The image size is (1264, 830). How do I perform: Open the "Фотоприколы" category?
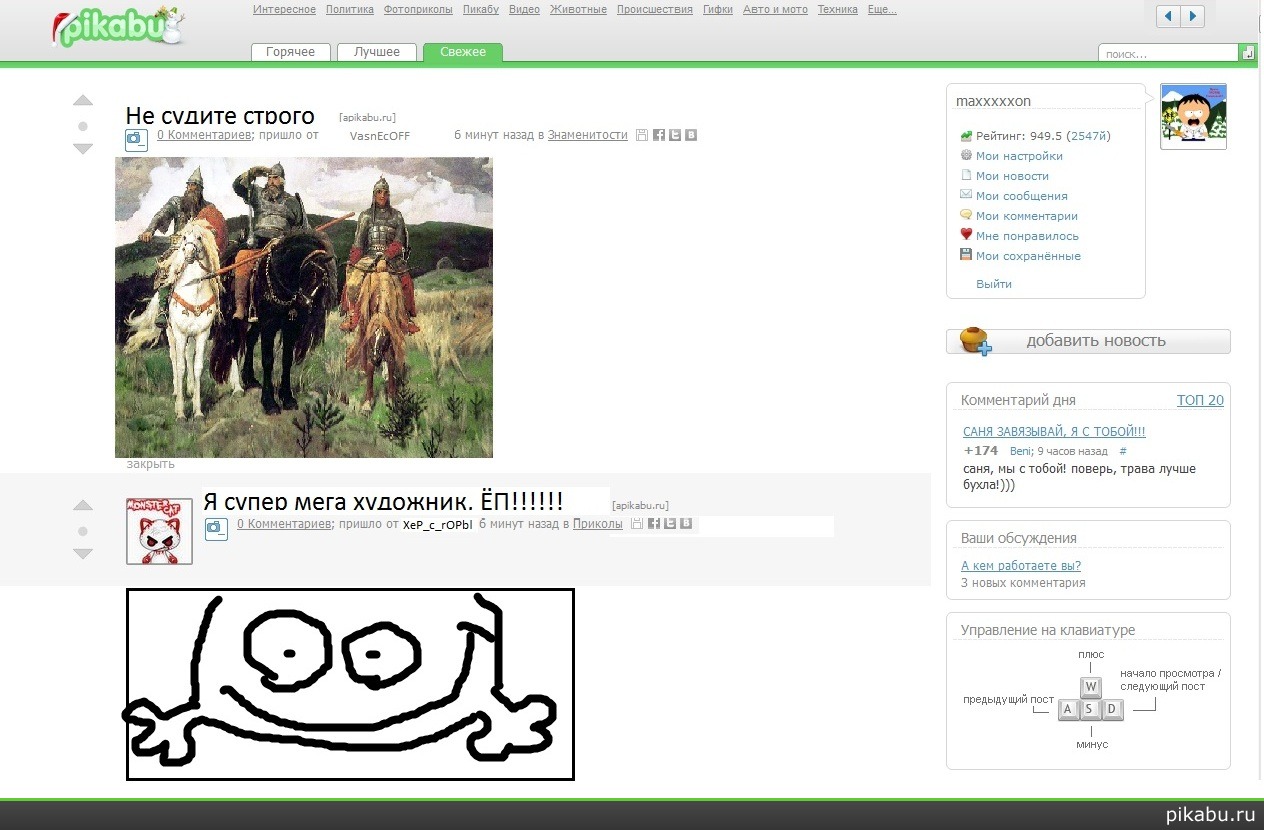tap(419, 10)
